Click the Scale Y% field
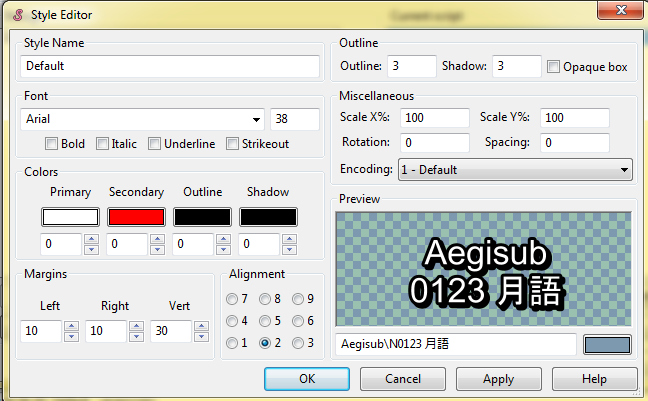The width and height of the screenshot is (648, 401). pyautogui.click(x=575, y=118)
